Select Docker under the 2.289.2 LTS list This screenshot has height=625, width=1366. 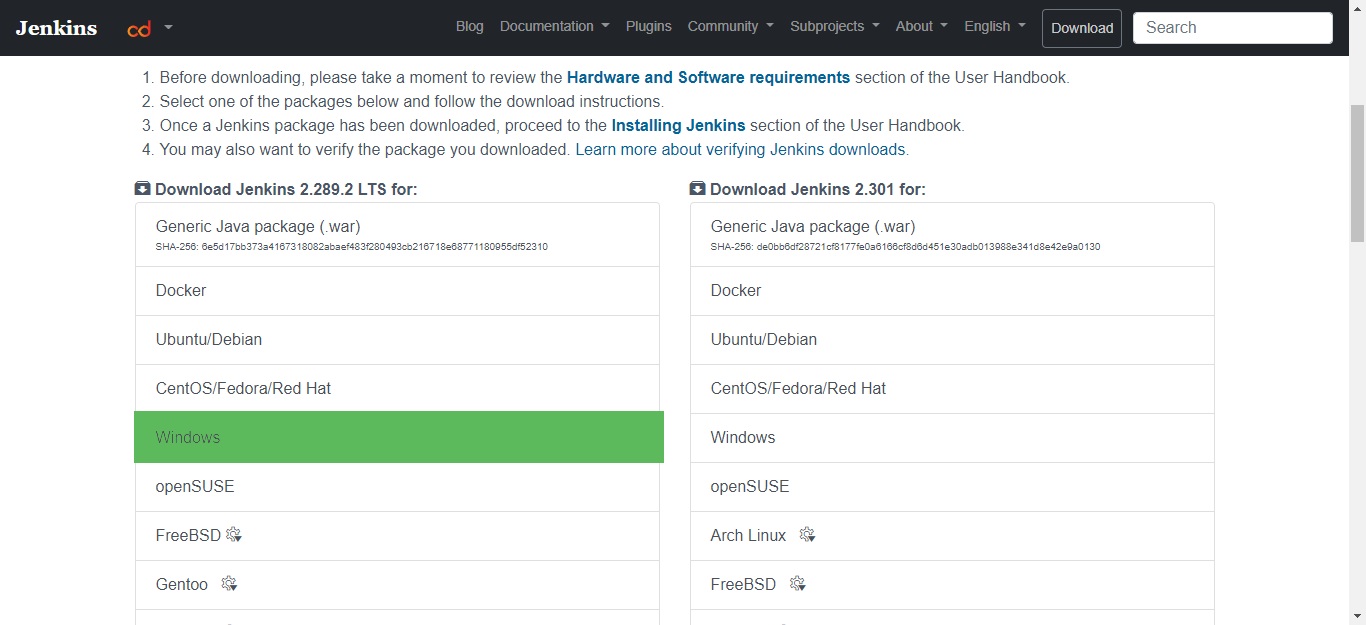397,291
